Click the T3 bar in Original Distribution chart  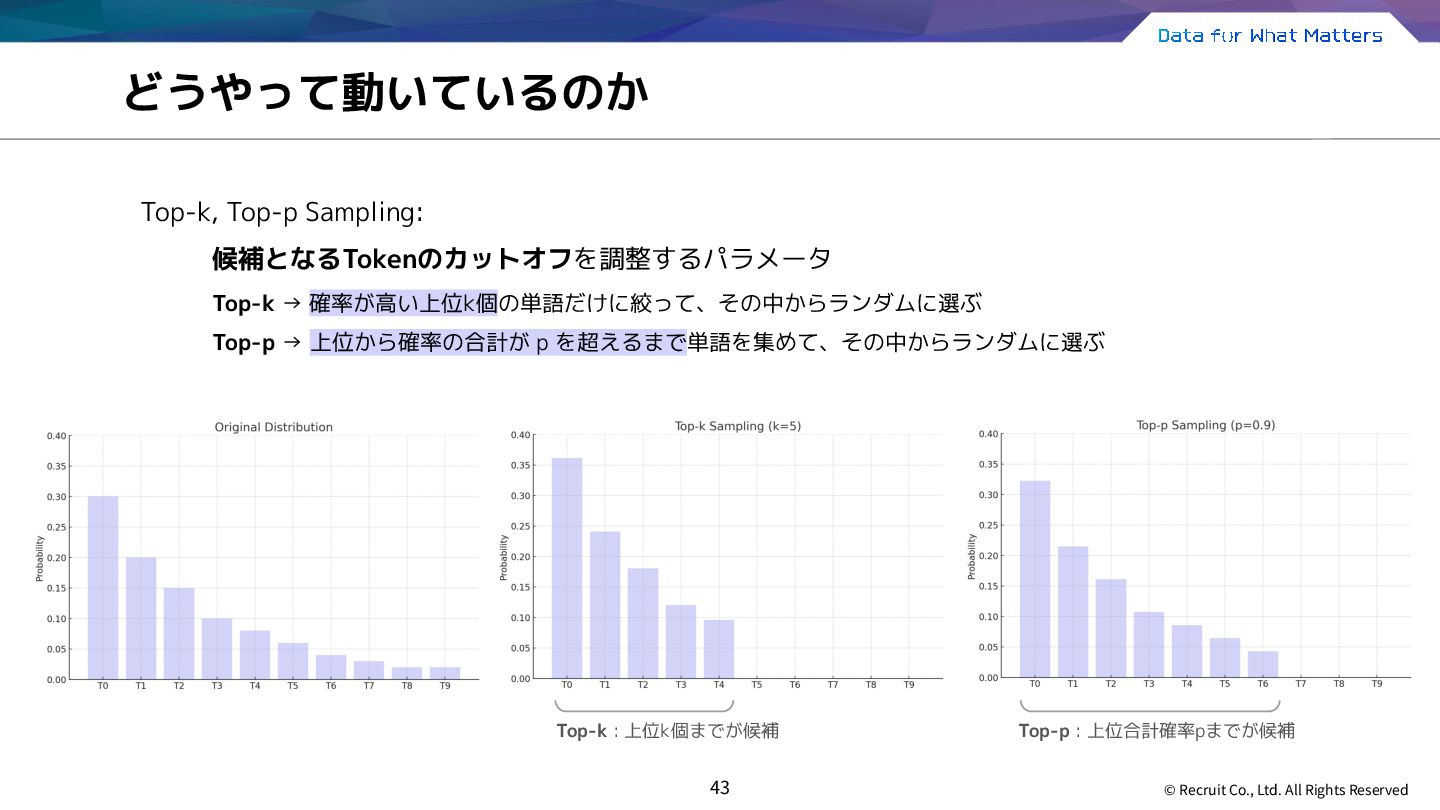(x=217, y=649)
